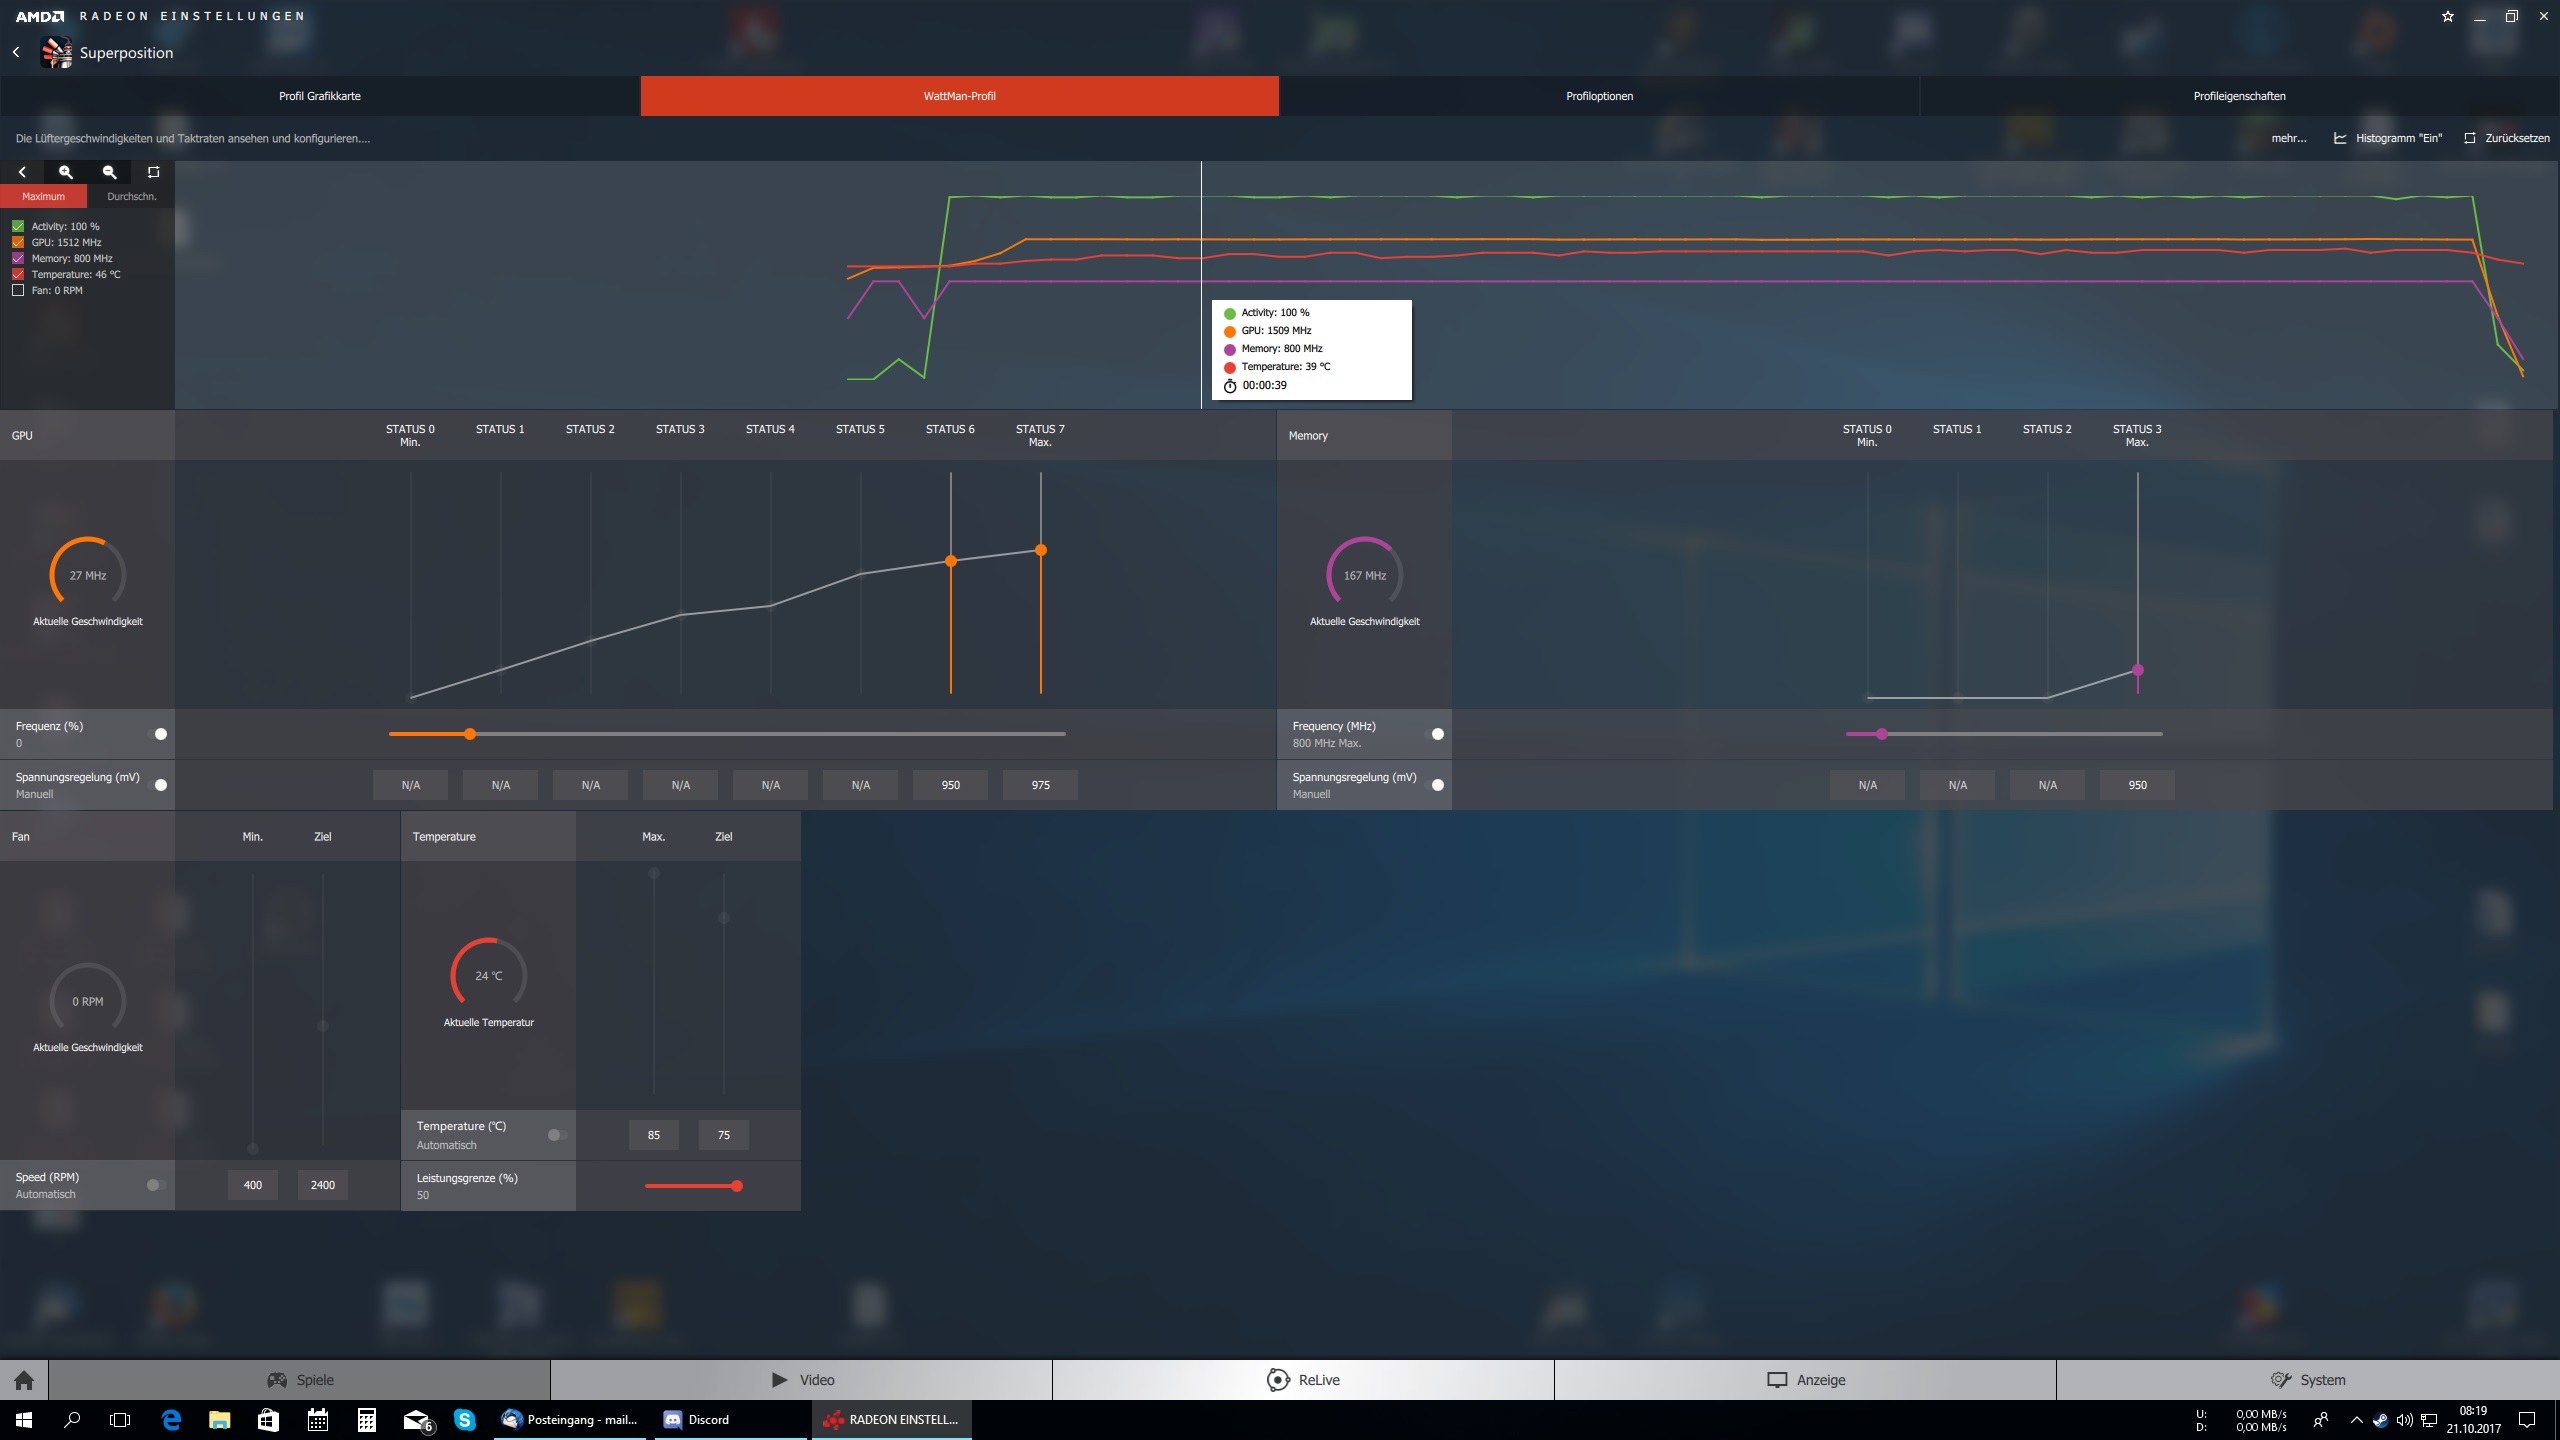Go back using the arrow beside Superposition
Image resolution: width=2560 pixels, height=1440 pixels.
pos(16,52)
